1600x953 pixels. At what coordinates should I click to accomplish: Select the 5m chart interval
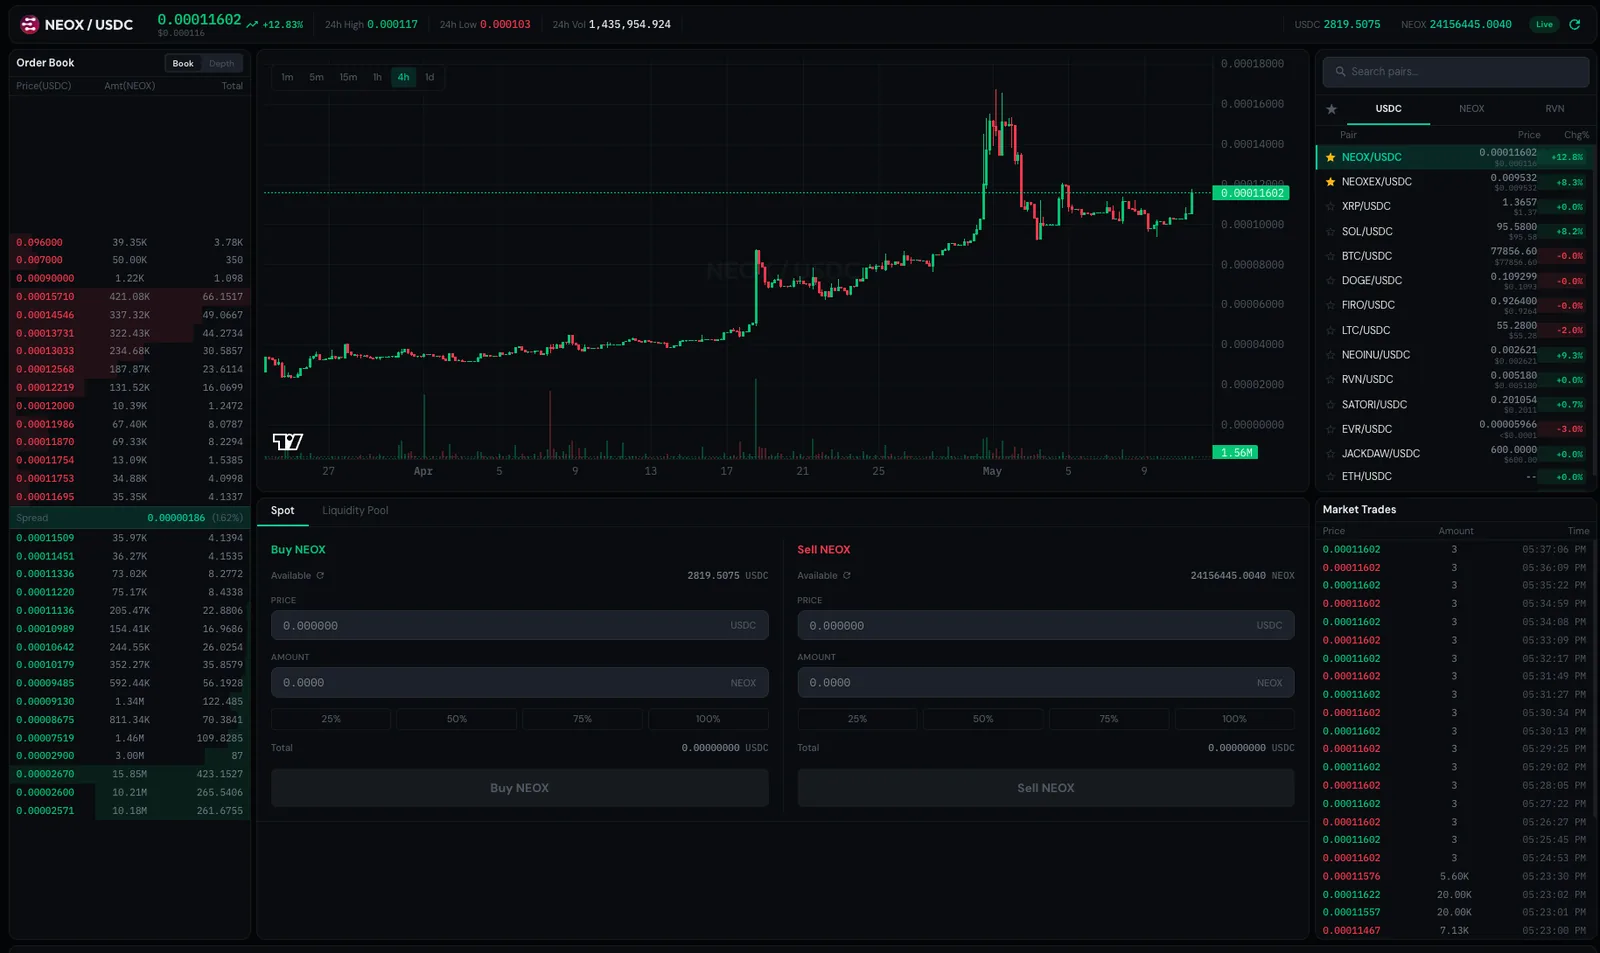click(x=316, y=77)
